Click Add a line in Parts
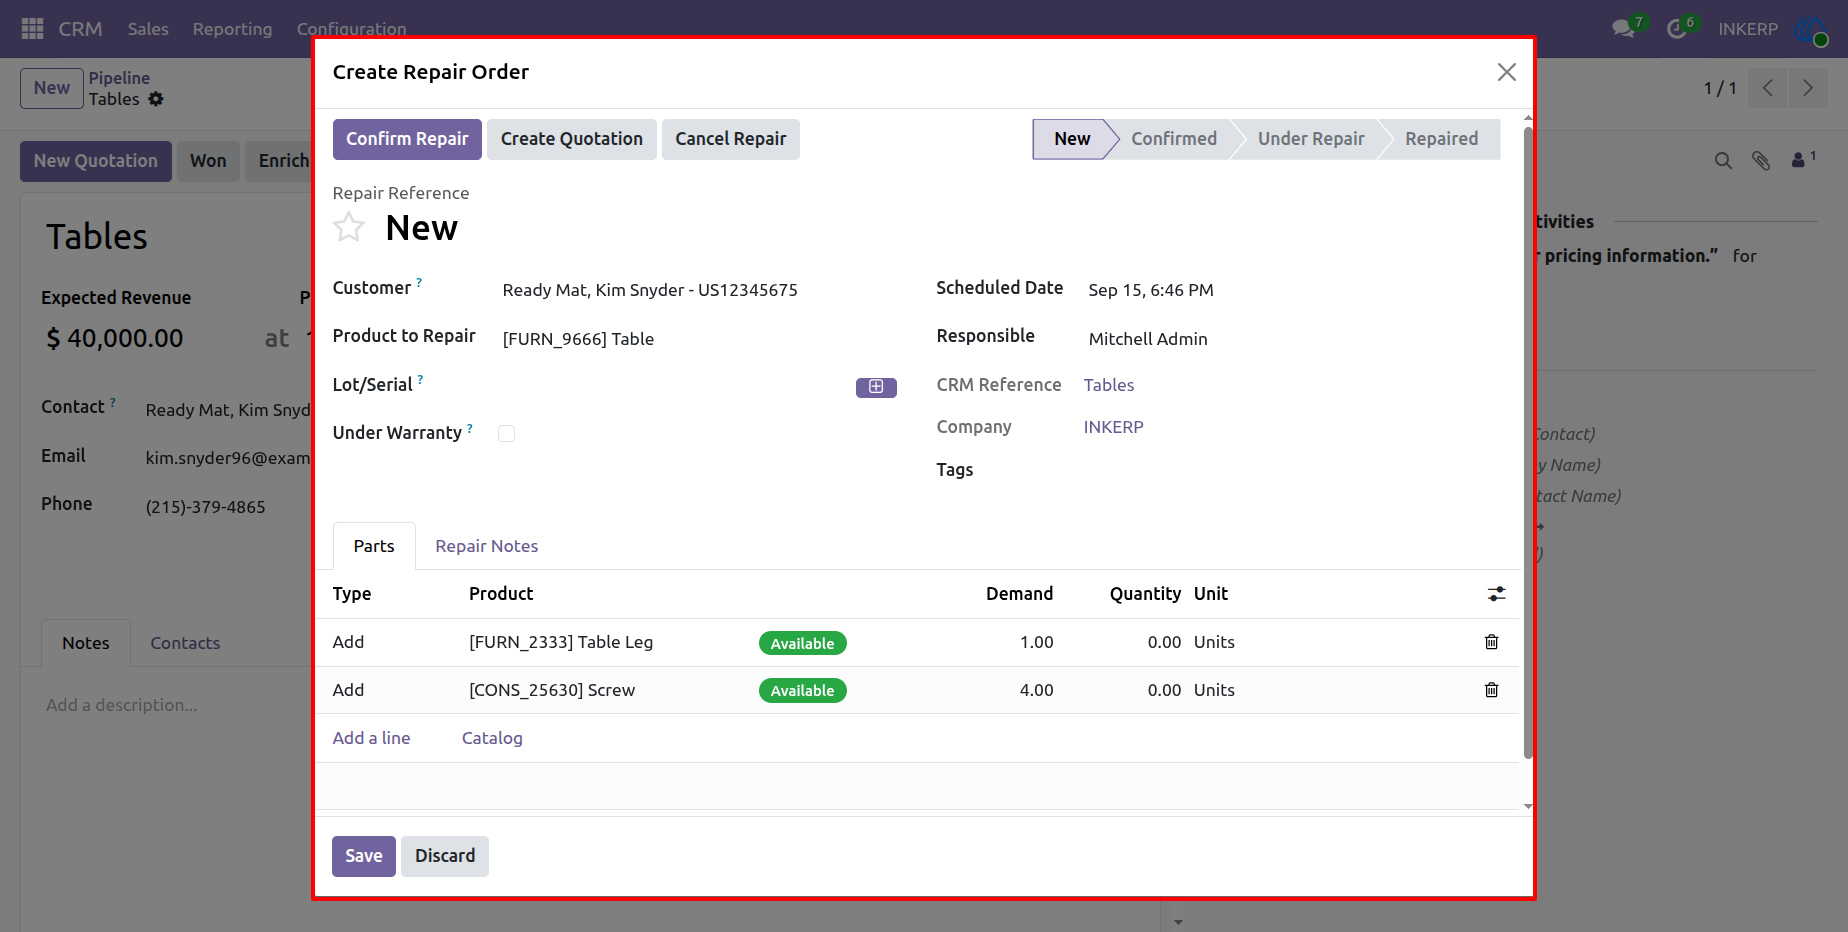1848x932 pixels. click(x=372, y=738)
